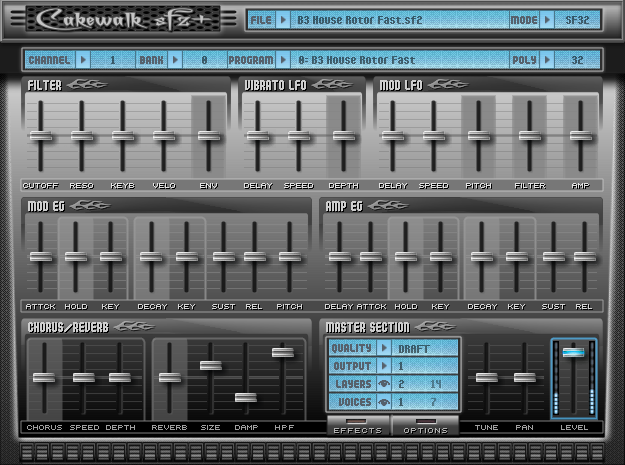The width and height of the screenshot is (625, 465).
Task: Click the filter RESO slider handle
Action: [82, 136]
